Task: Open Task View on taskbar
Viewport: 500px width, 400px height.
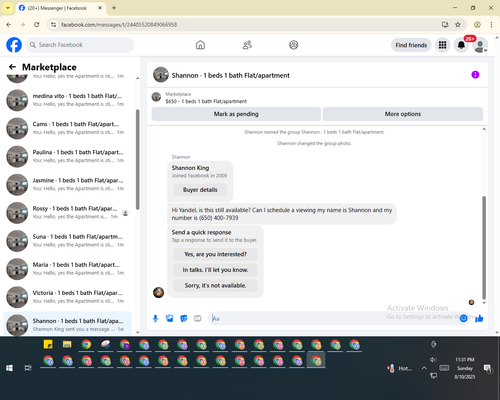Action: pyautogui.click(x=28, y=368)
